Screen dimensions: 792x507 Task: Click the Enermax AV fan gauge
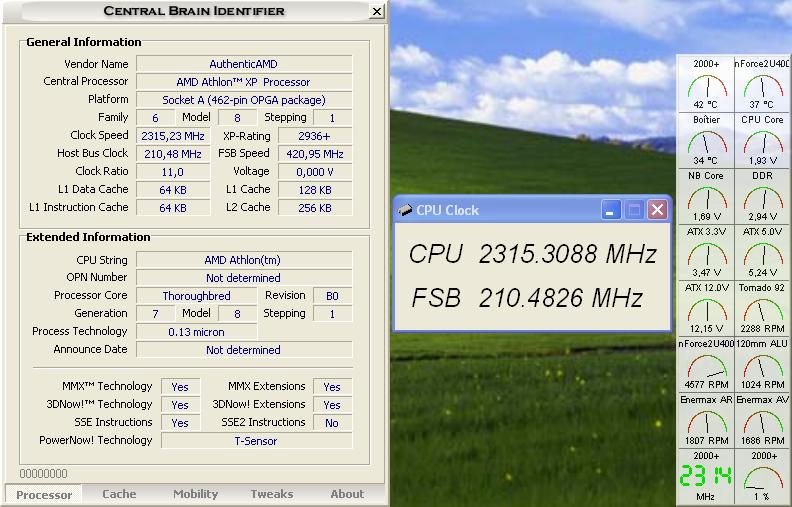coord(762,421)
